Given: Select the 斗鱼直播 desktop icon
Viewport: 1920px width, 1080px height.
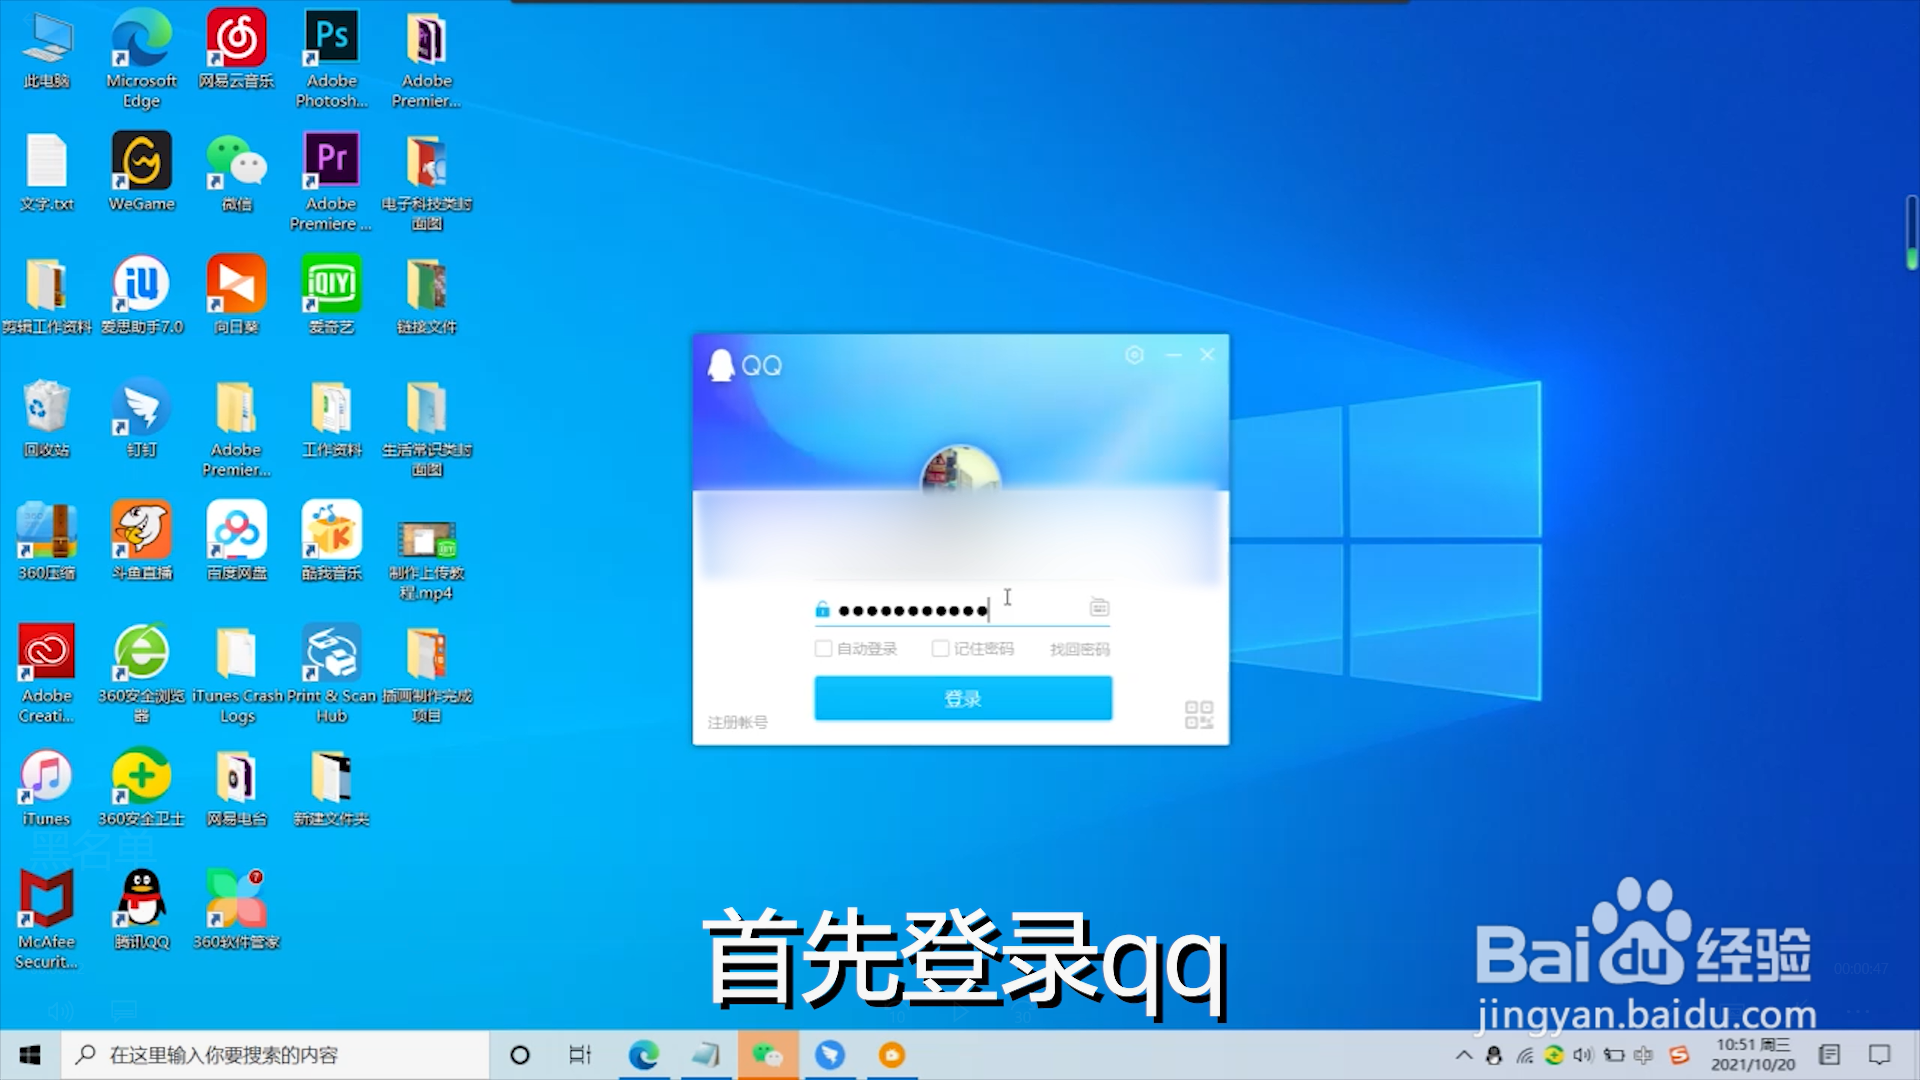Looking at the screenshot, I should [x=141, y=542].
